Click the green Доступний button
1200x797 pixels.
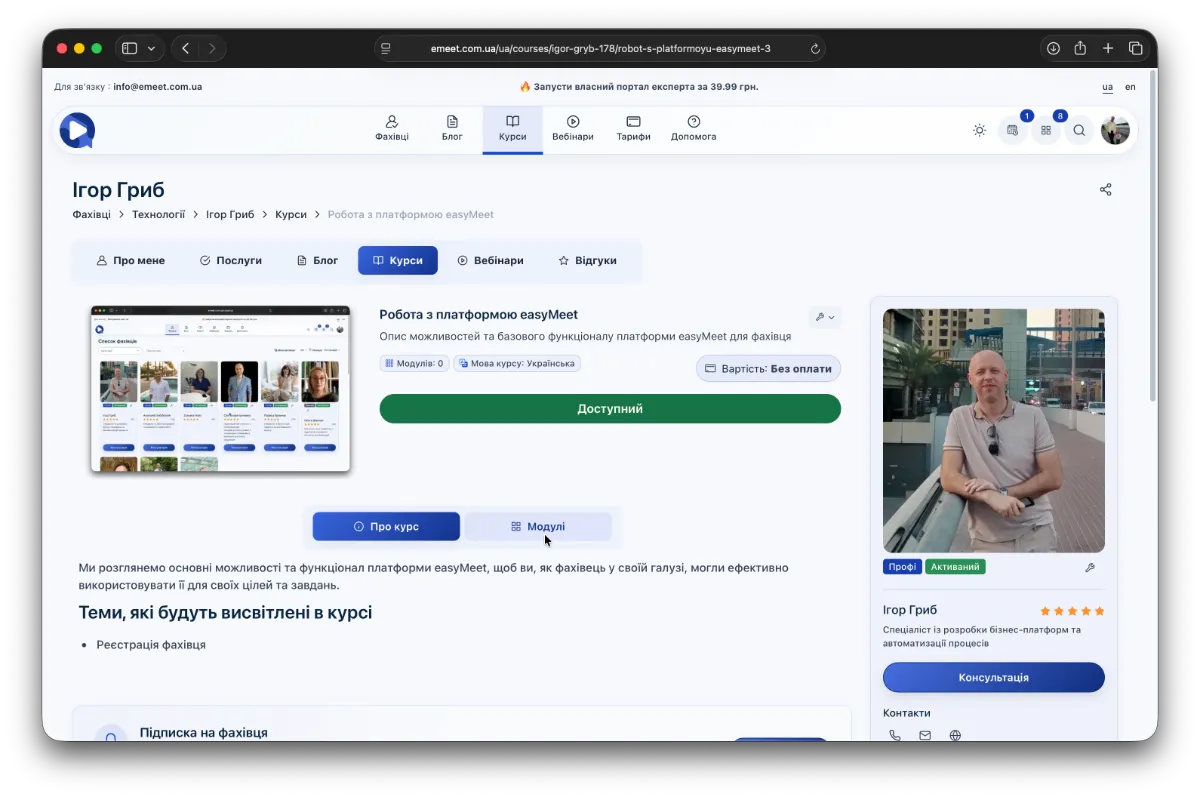point(610,409)
